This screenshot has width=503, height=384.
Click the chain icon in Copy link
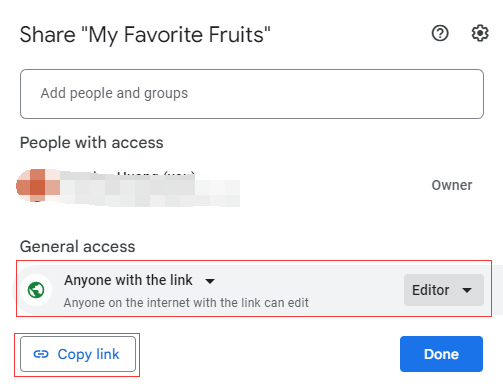click(x=41, y=354)
